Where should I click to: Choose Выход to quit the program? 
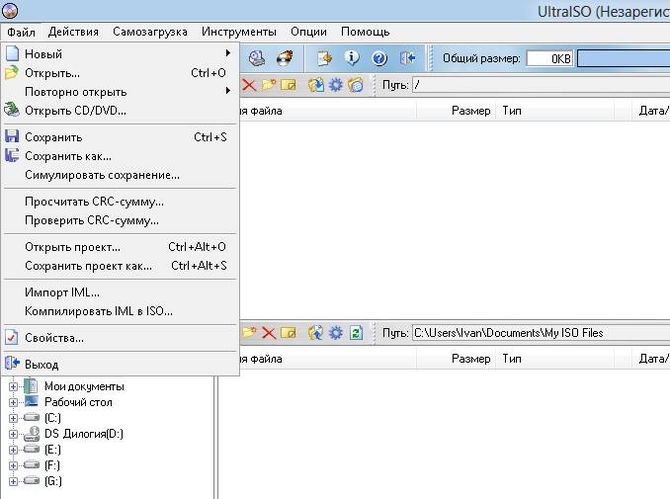(120, 364)
